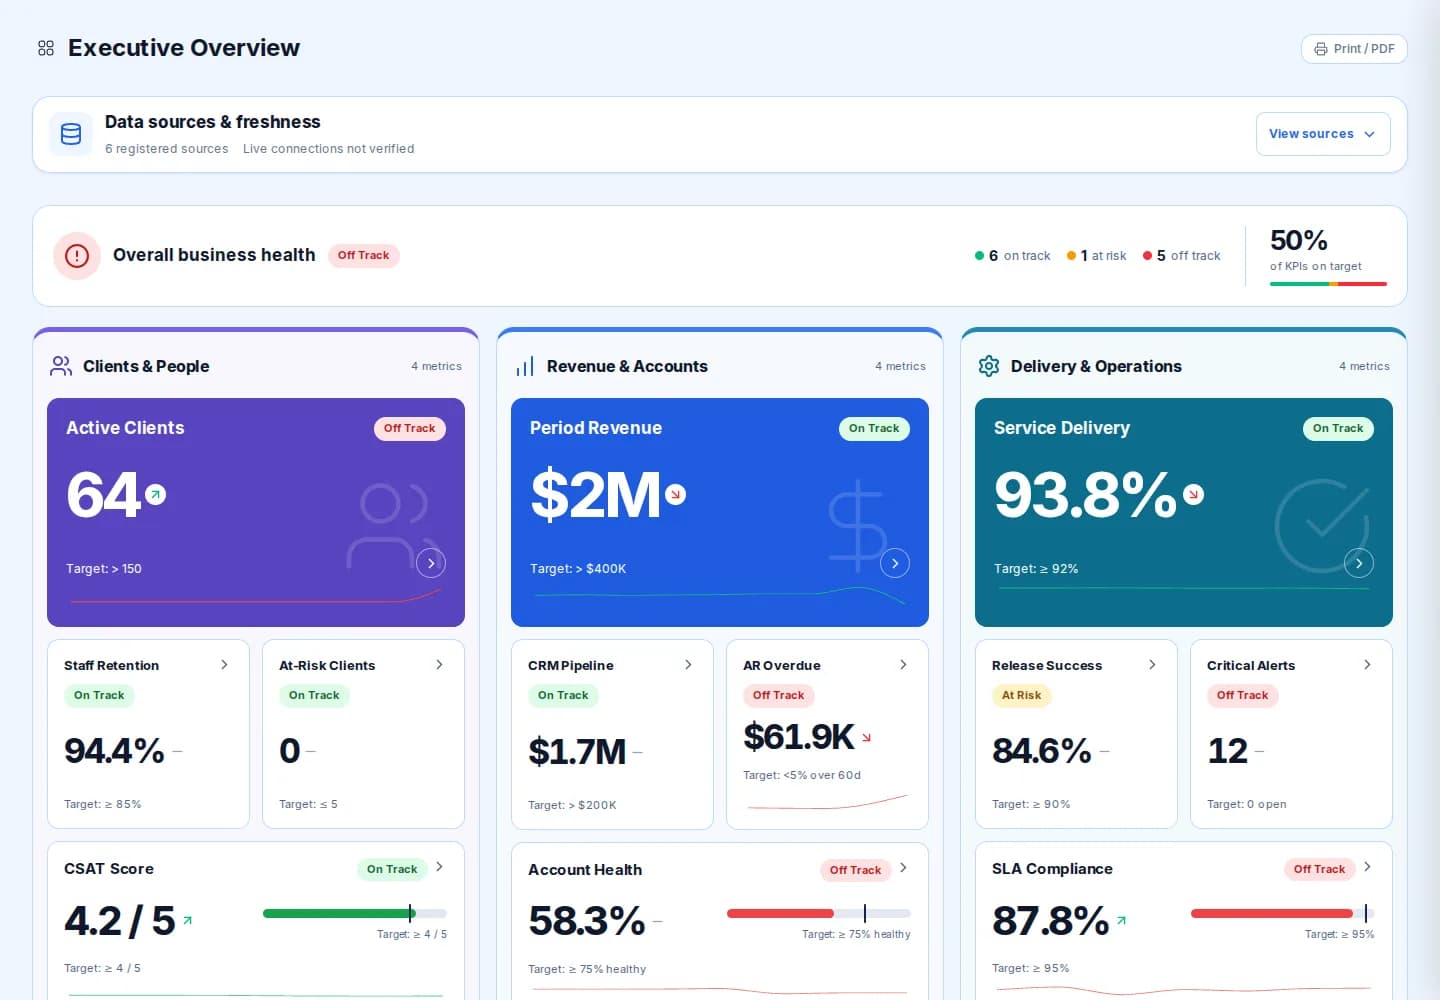The image size is (1440, 1000).
Task: Expand the At-Risk Clients chevron
Action: pyautogui.click(x=439, y=665)
